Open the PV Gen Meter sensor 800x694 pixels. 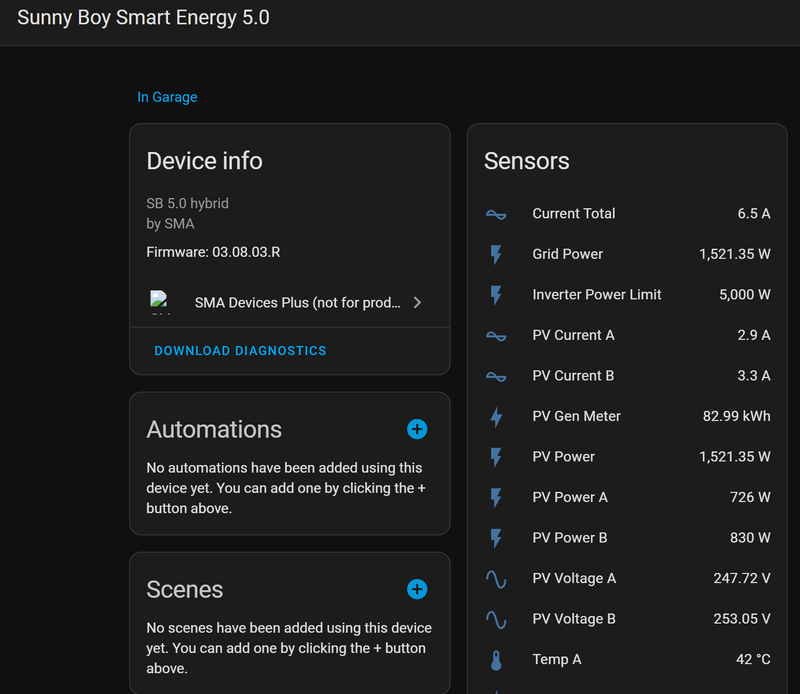(x=627, y=416)
